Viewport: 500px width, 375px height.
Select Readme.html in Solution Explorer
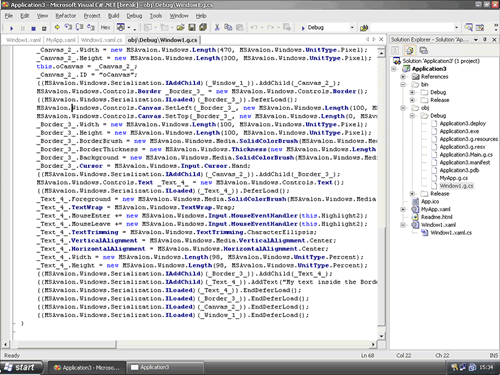437,217
